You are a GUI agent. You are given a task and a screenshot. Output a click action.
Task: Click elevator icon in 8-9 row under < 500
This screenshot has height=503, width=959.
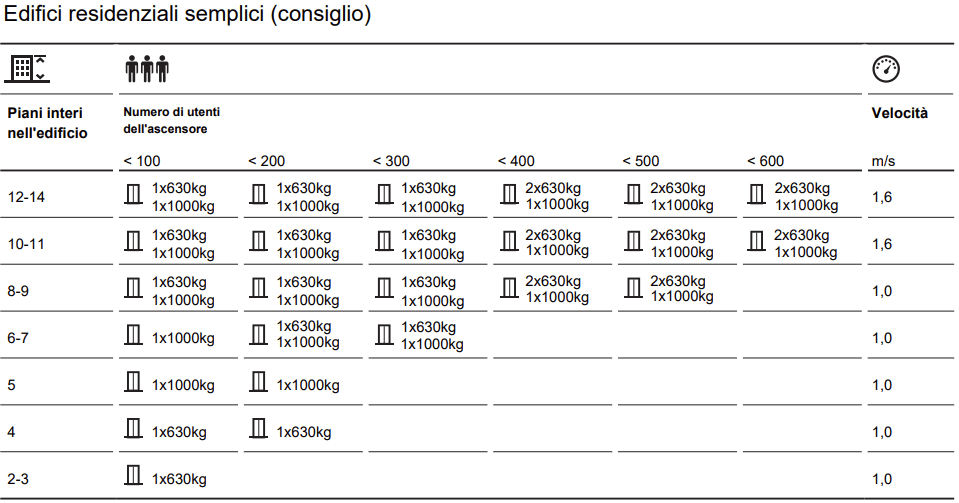[x=632, y=288]
